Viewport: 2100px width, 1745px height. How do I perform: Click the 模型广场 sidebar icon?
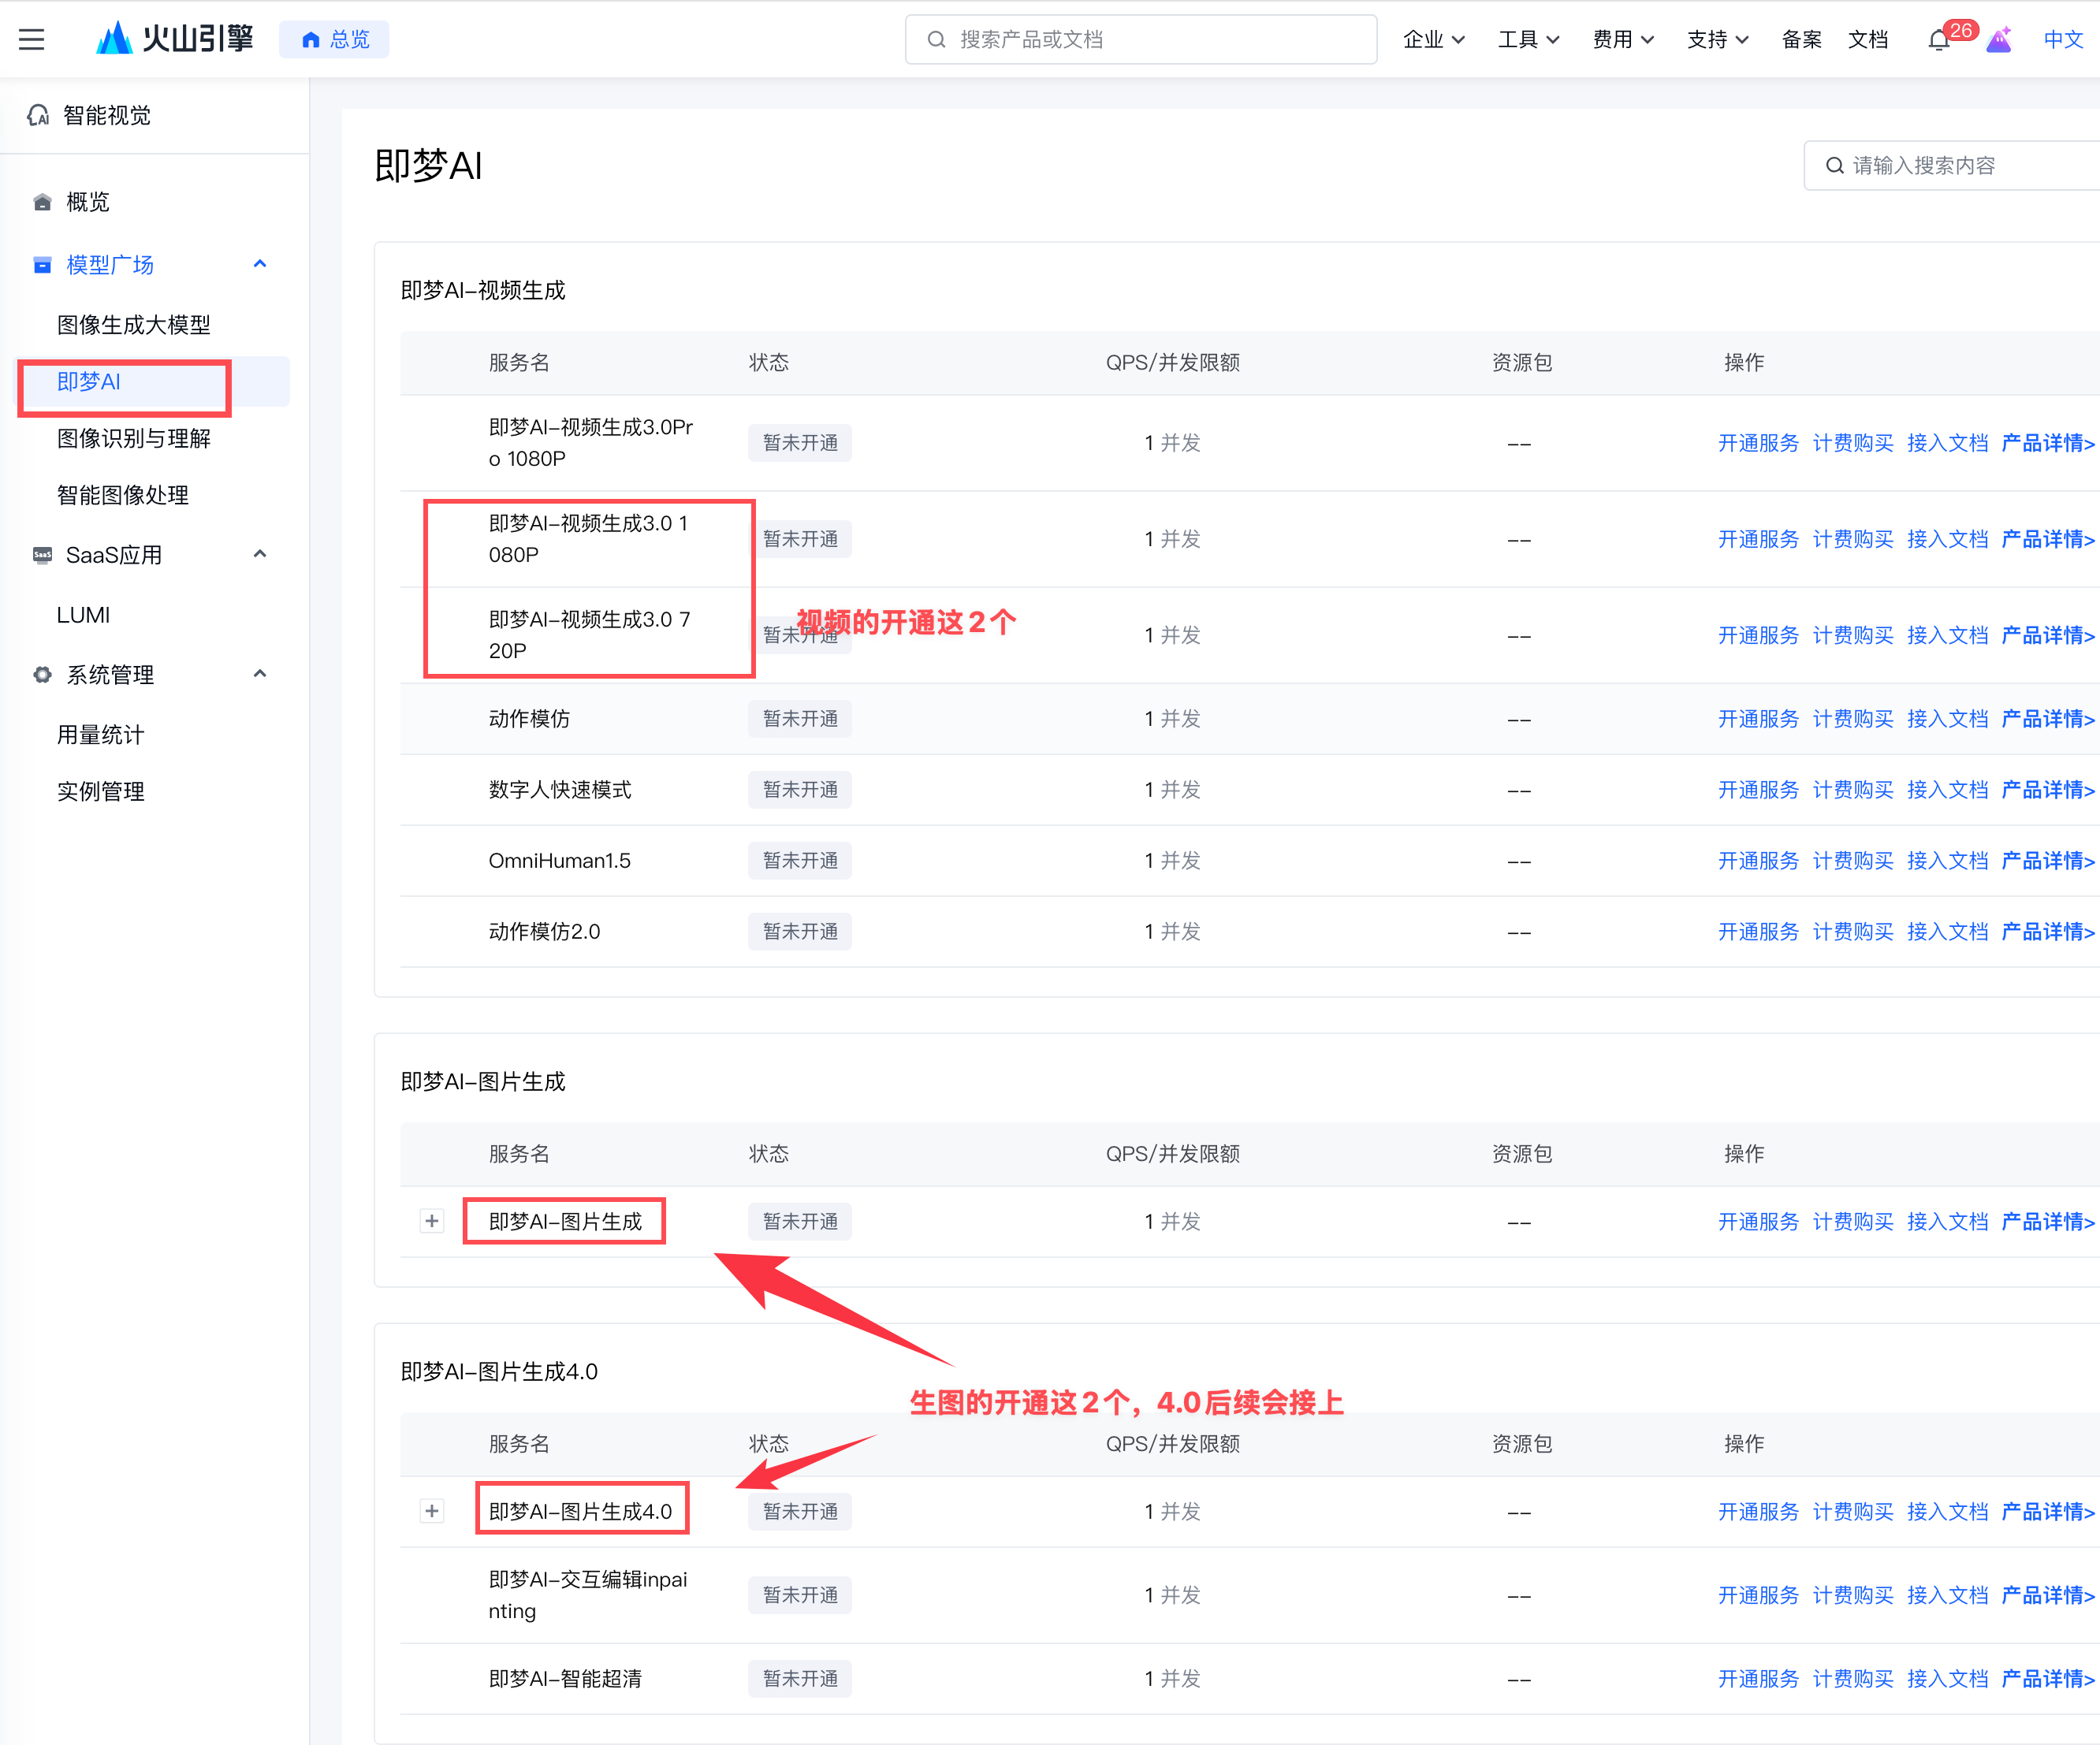point(42,265)
